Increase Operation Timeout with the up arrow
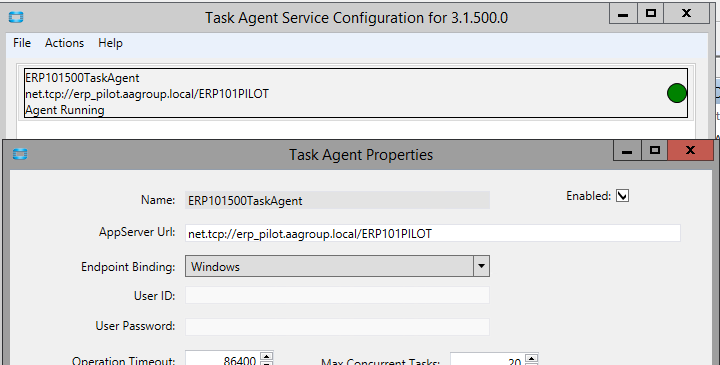 point(266,356)
